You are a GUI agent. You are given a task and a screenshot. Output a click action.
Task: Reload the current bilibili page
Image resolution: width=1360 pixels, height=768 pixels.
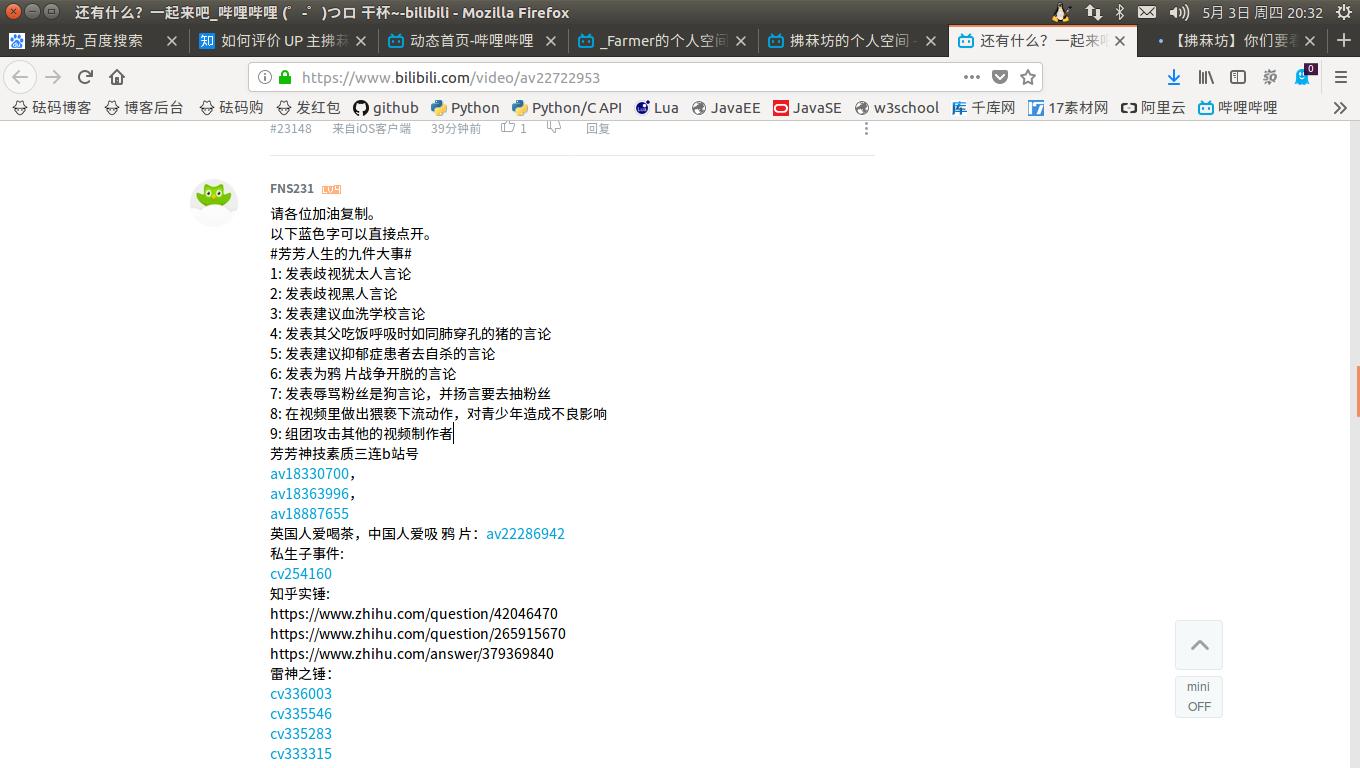pos(84,77)
